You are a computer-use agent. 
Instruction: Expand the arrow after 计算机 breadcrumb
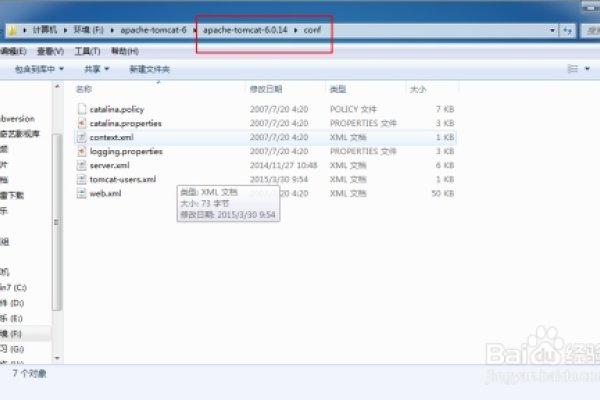click(x=65, y=30)
